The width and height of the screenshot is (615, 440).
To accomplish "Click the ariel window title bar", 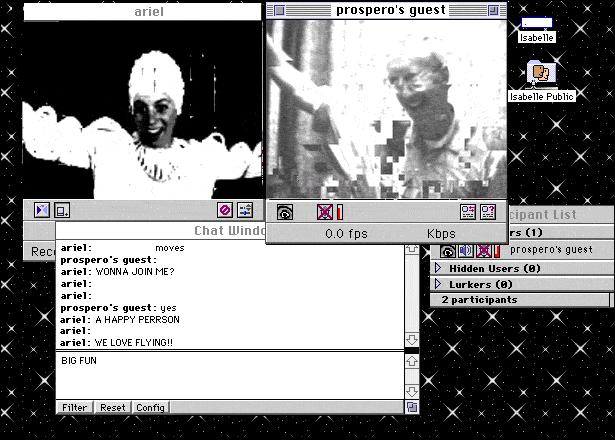I will [142, 11].
